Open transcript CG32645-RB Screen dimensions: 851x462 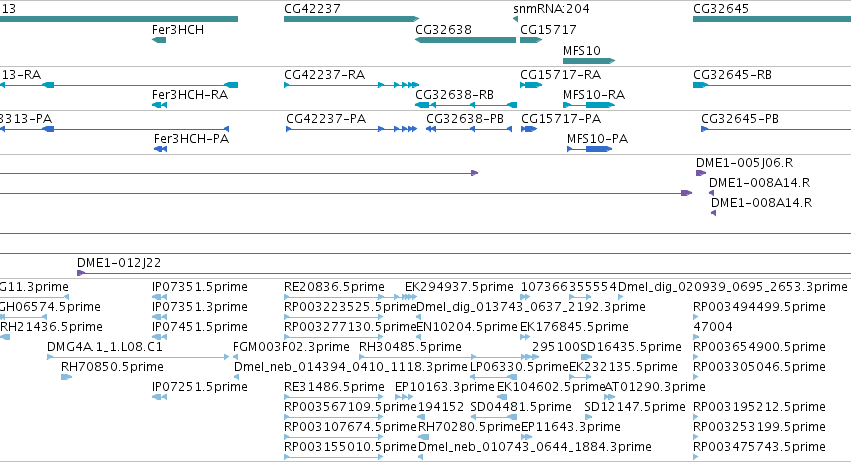click(x=732, y=75)
